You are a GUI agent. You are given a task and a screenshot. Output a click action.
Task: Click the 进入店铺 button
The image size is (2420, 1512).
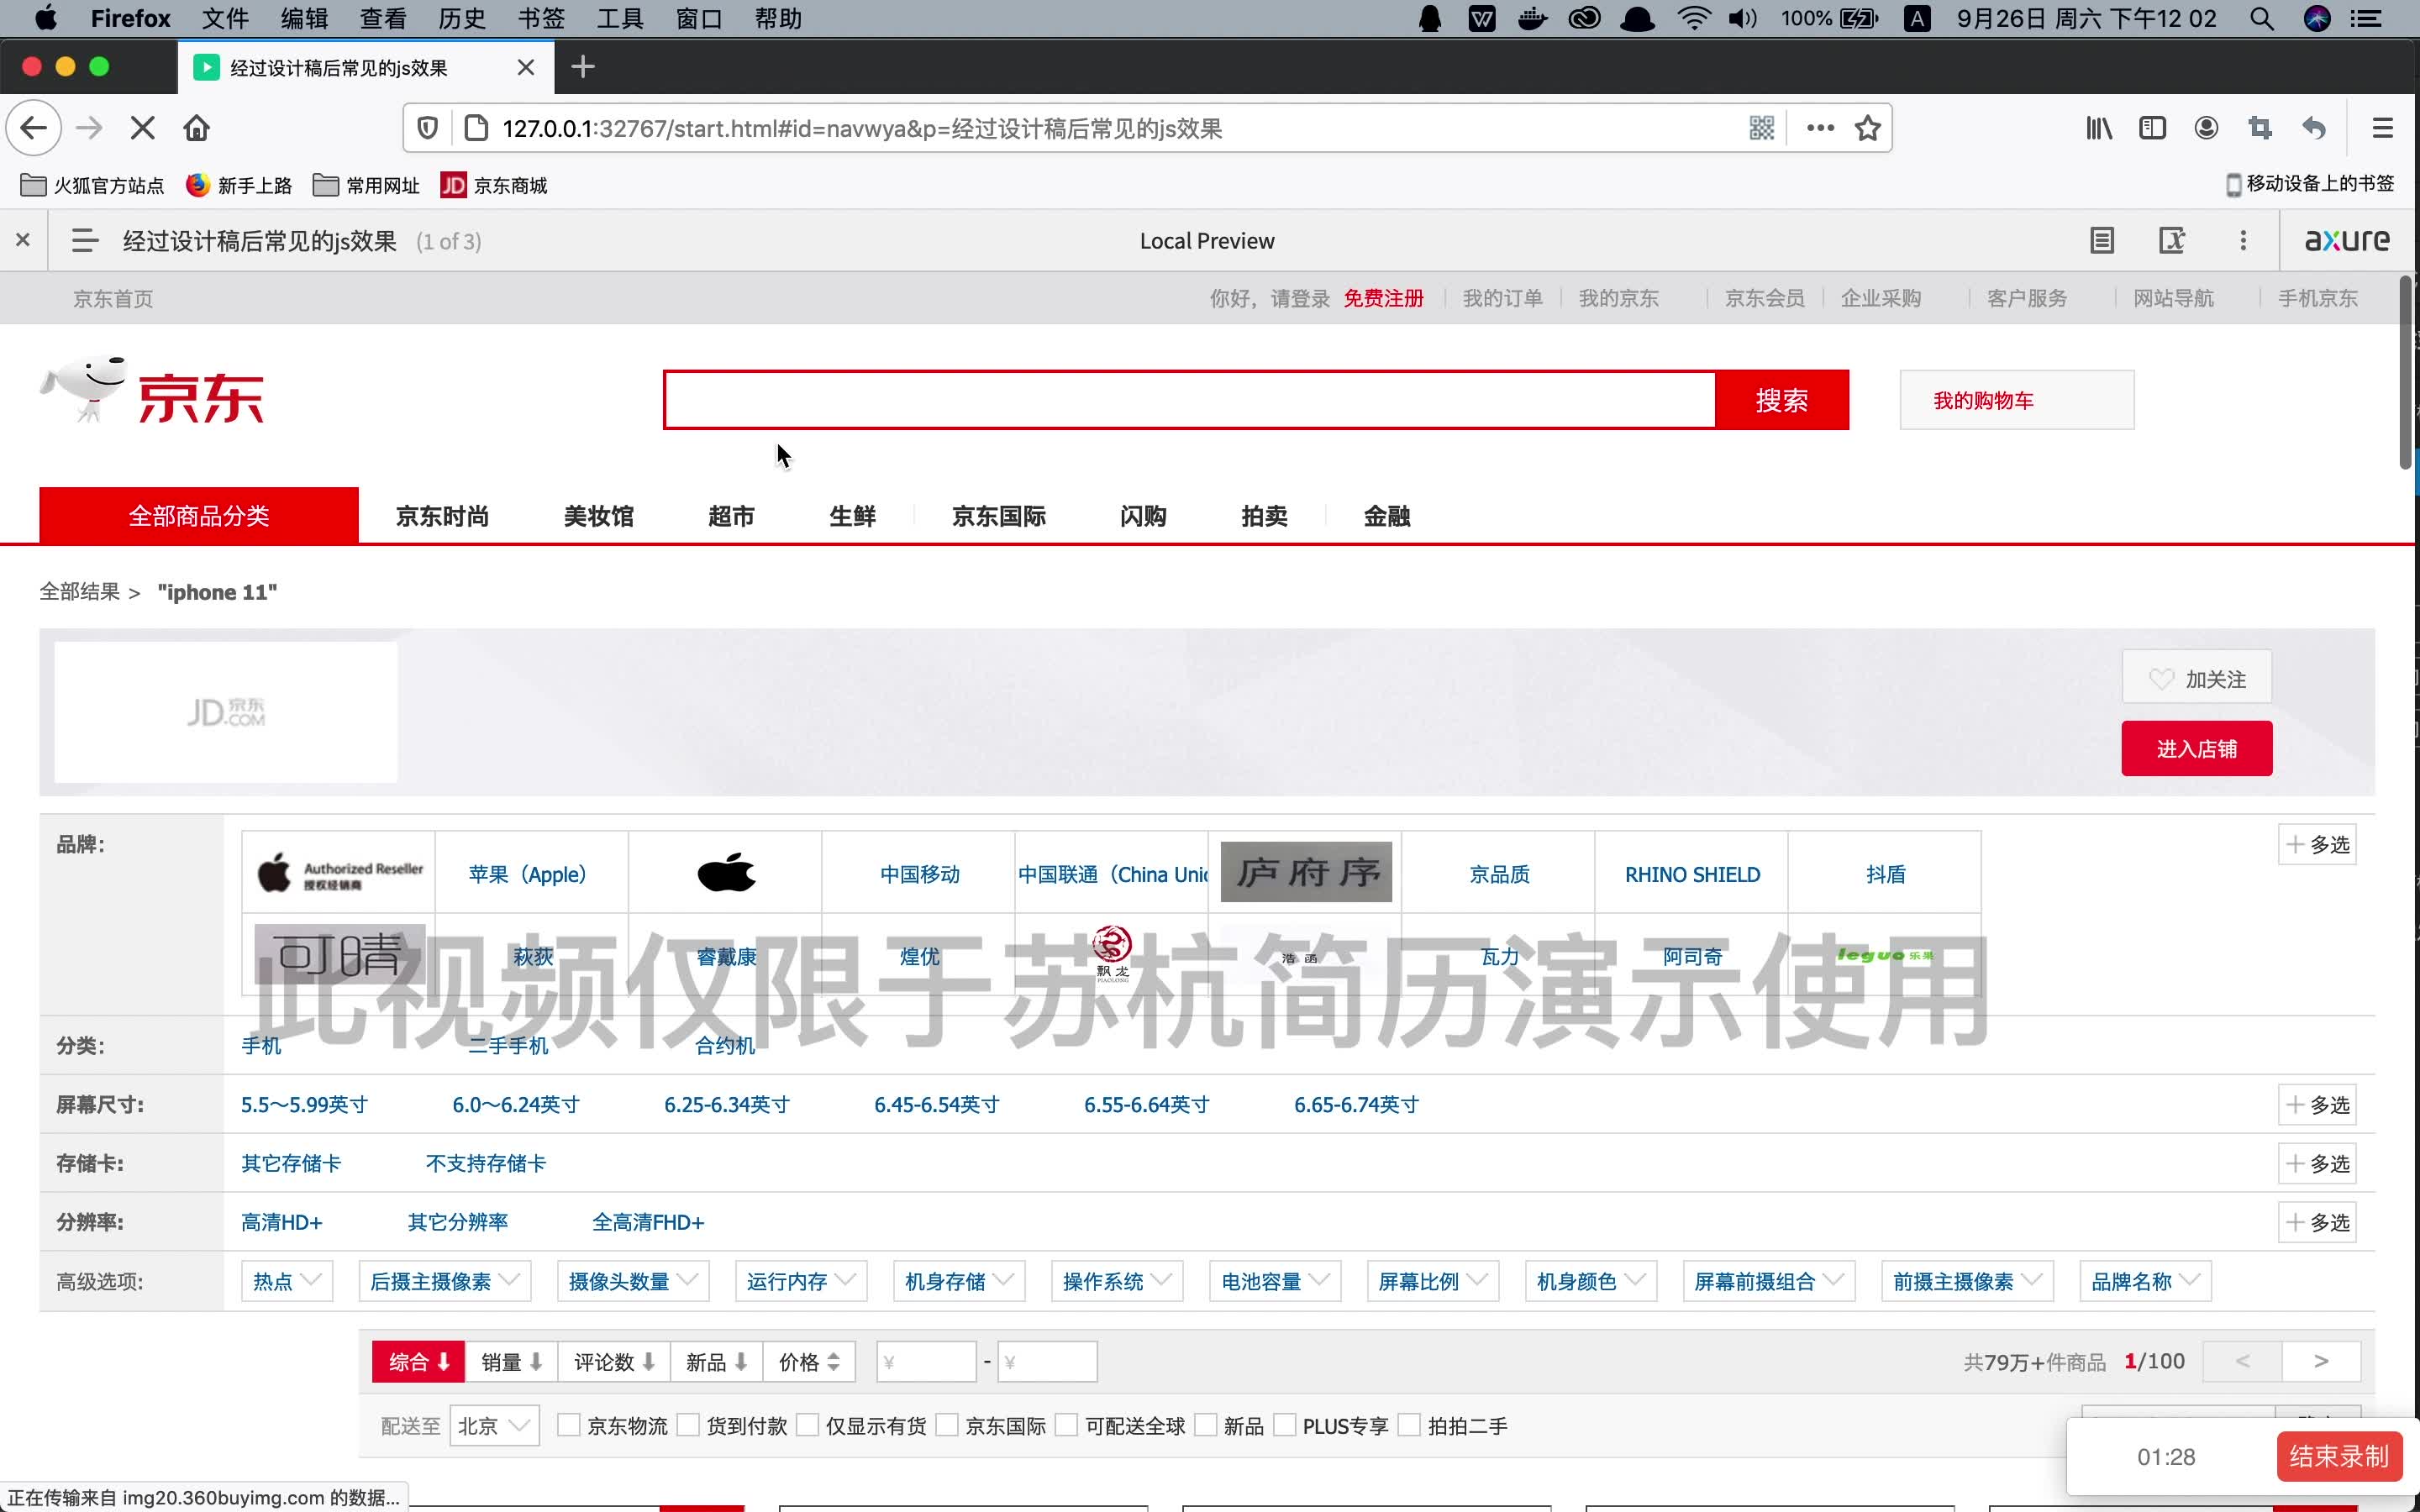[x=2196, y=748]
